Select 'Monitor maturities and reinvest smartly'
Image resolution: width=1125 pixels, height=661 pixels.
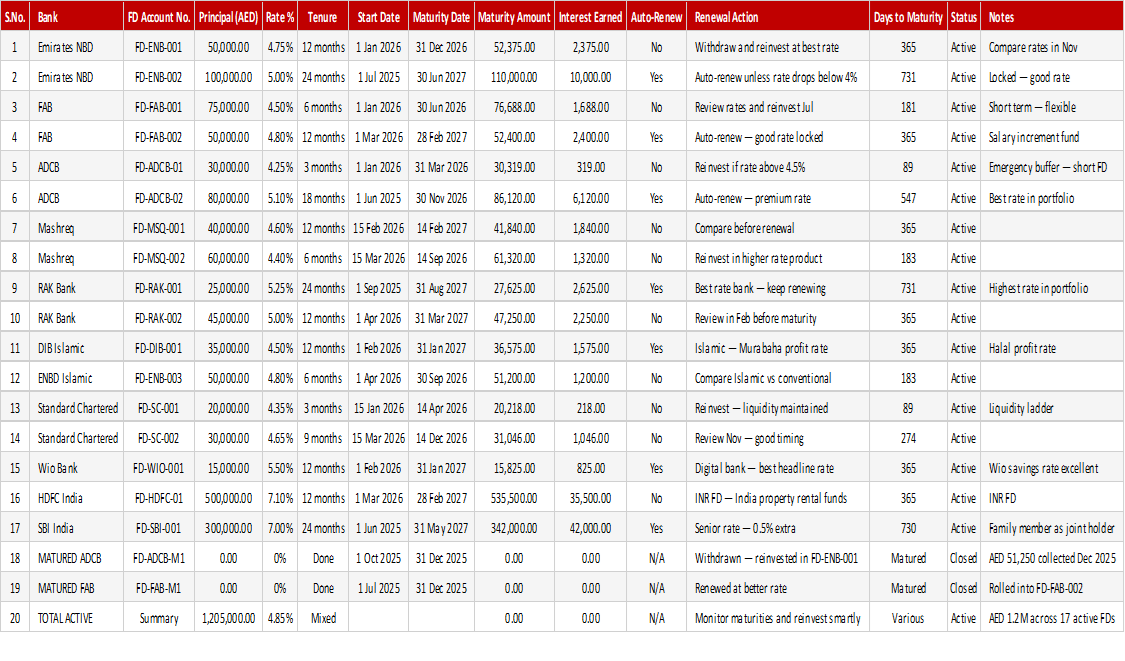pyautogui.click(x=777, y=619)
